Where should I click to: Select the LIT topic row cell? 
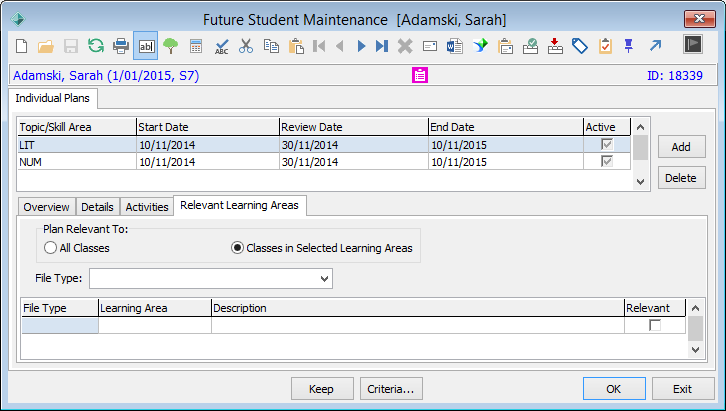tap(77, 145)
